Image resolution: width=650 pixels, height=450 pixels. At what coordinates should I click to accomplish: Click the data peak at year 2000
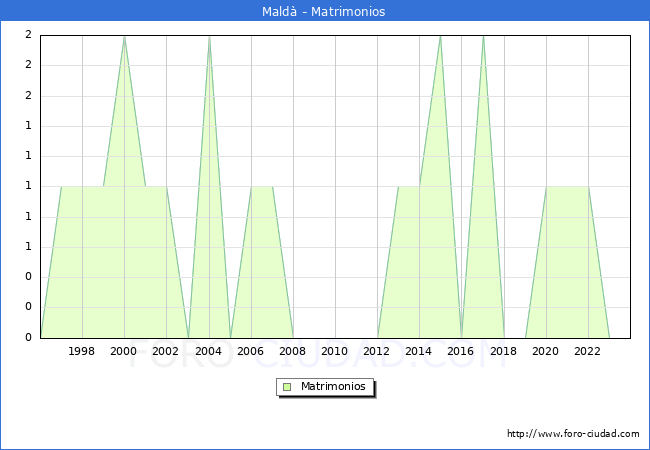tap(124, 37)
